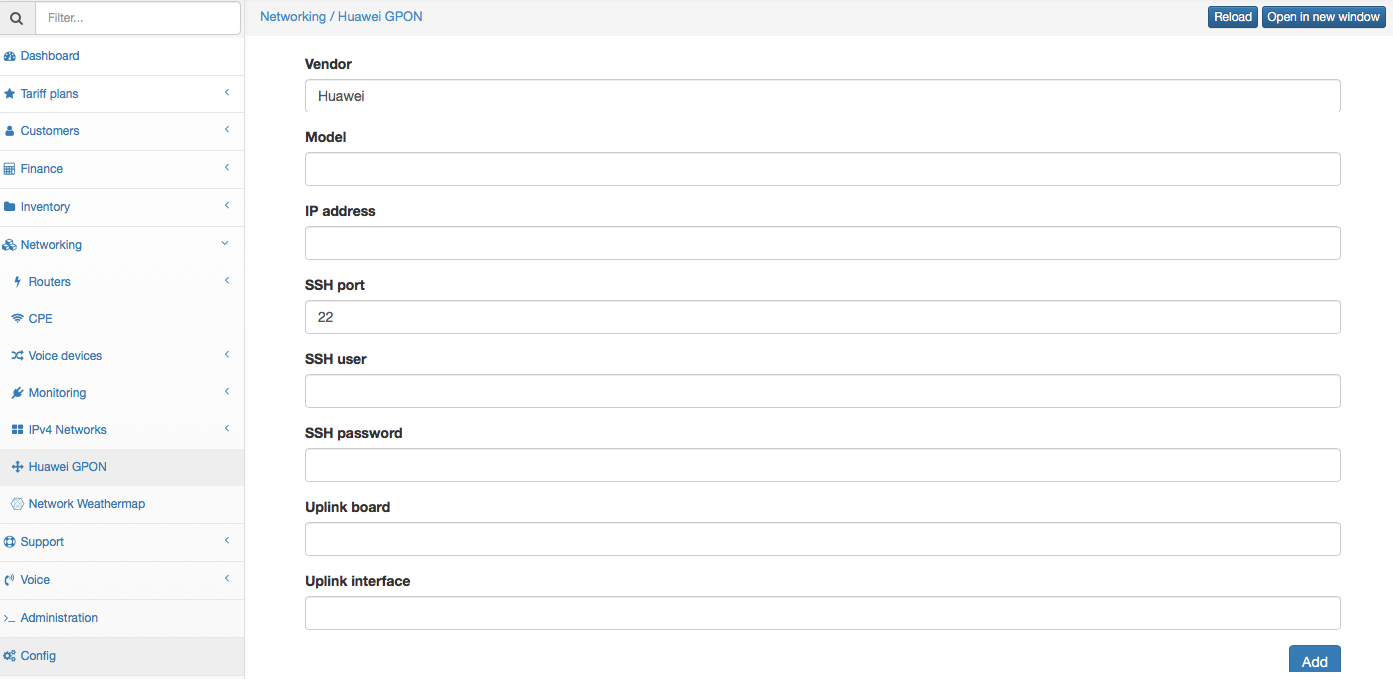Viewport: 1393px width, 679px height.
Task: Click the Reload button
Action: pyautogui.click(x=1233, y=17)
